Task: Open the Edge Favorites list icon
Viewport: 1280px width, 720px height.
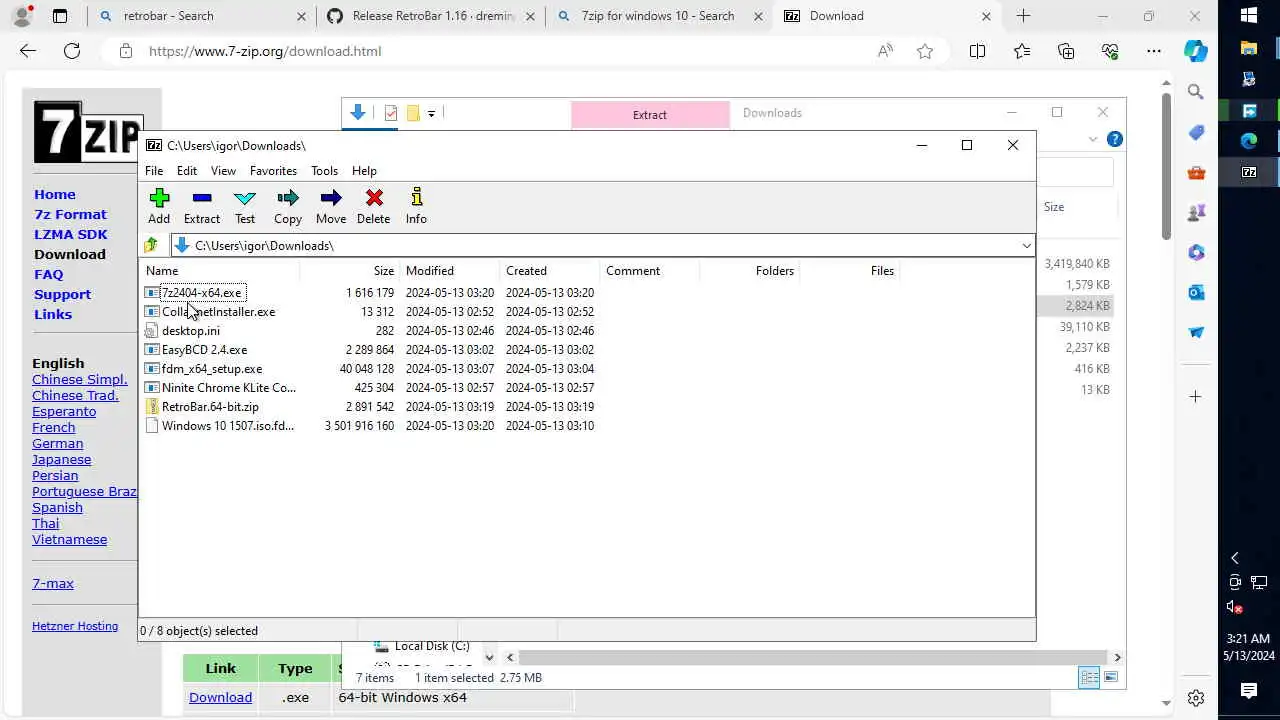Action: click(x=1021, y=51)
